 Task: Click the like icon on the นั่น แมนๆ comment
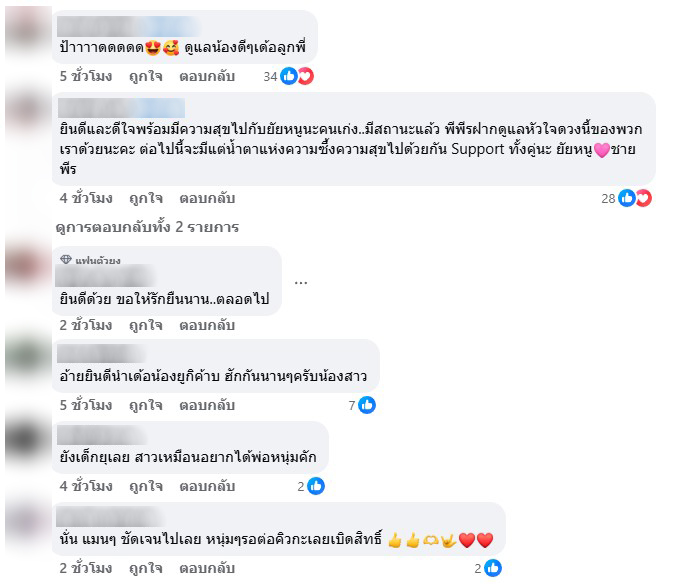493,568
